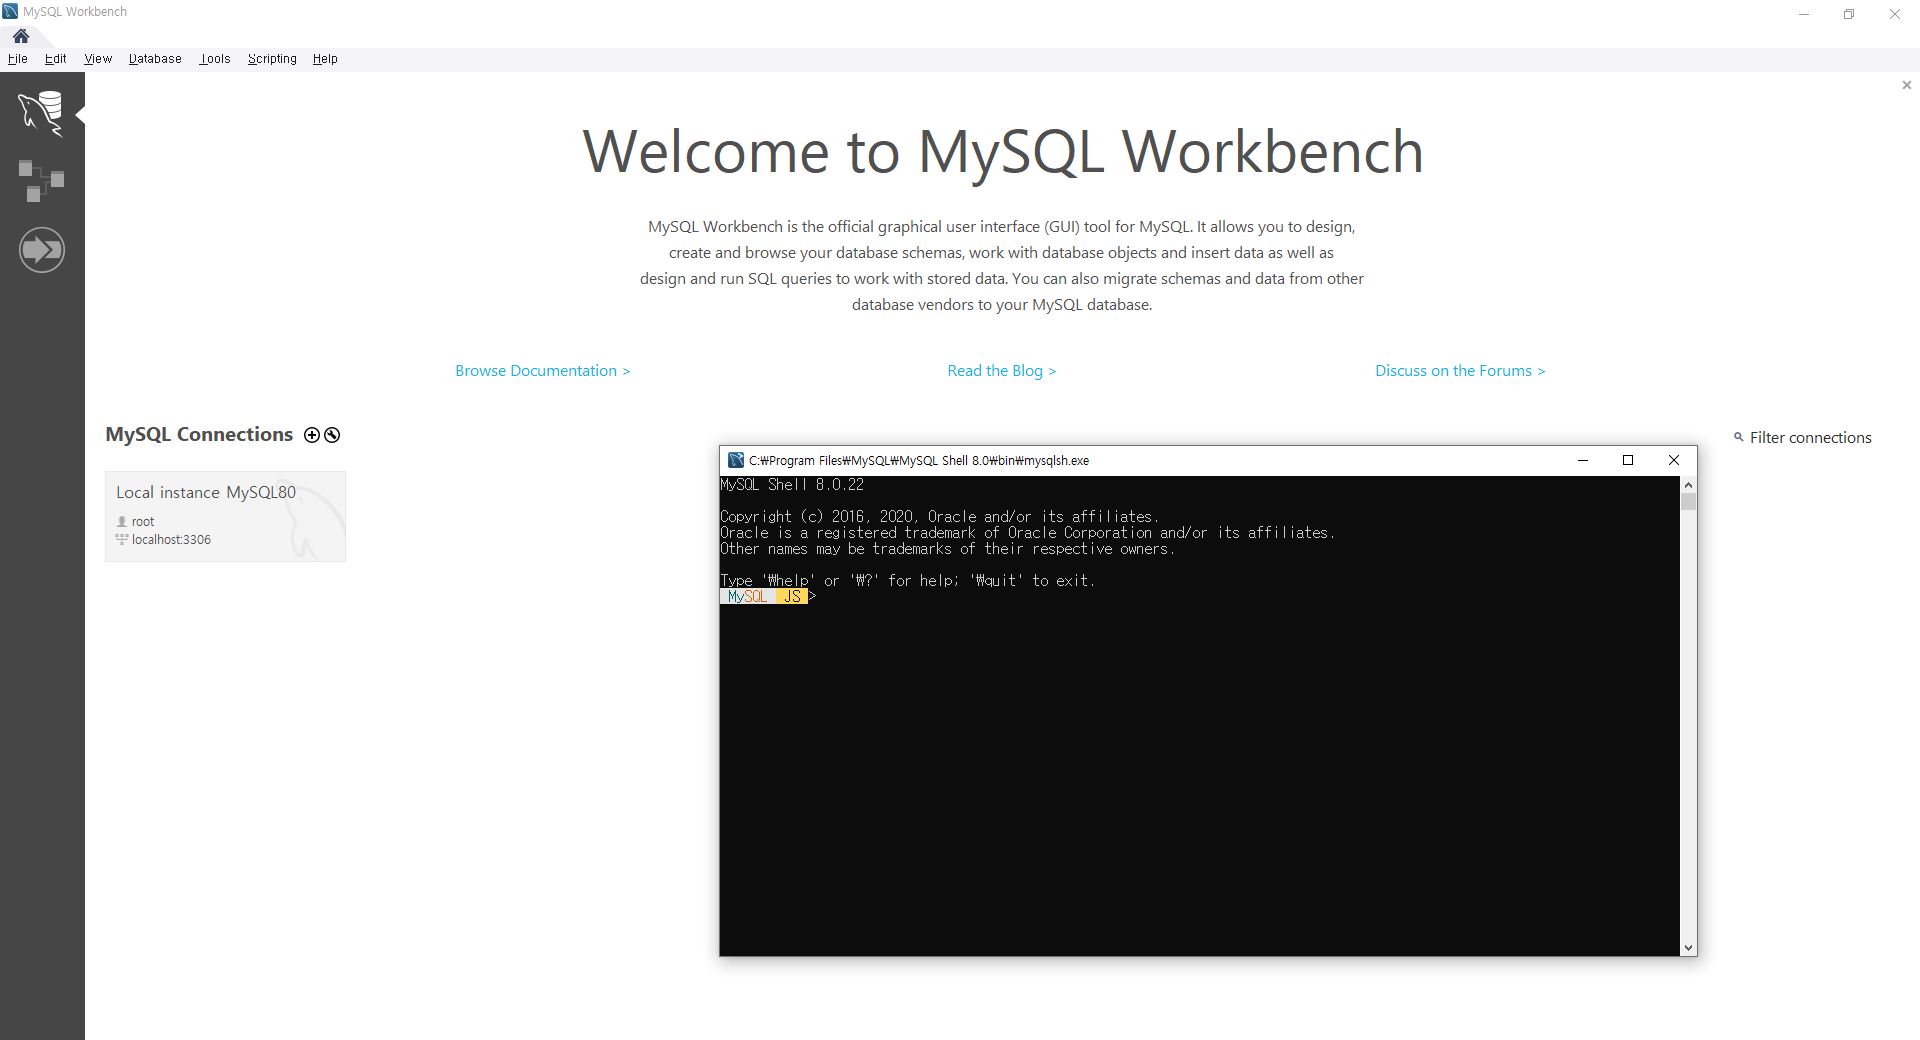Maximize the MySQL Shell window
Viewport: 1920px width, 1040px height.
(1627, 460)
